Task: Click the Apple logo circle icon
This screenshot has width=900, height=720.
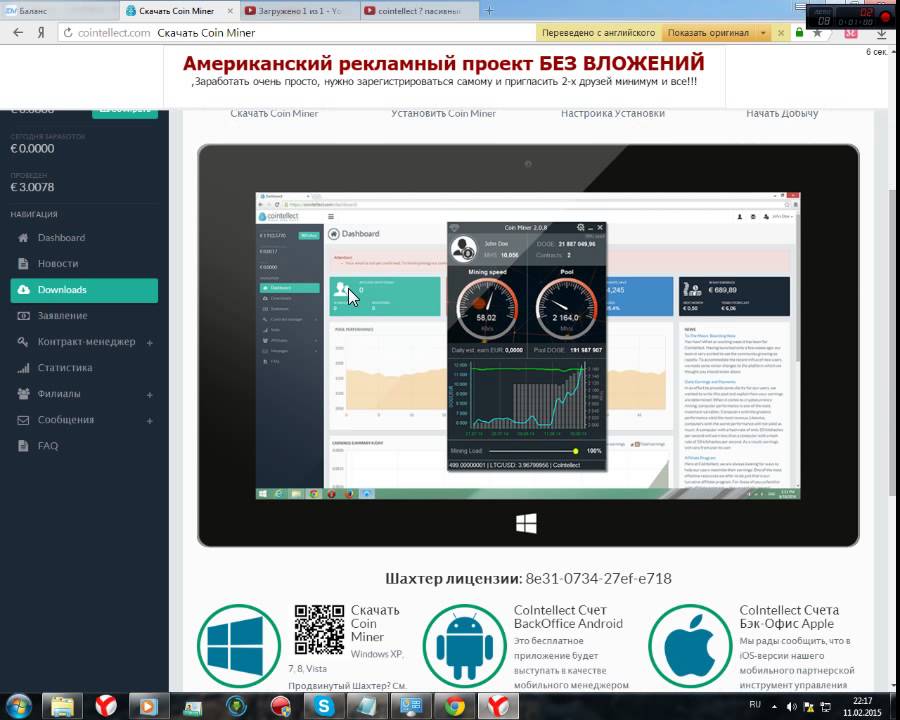Action: [x=690, y=646]
